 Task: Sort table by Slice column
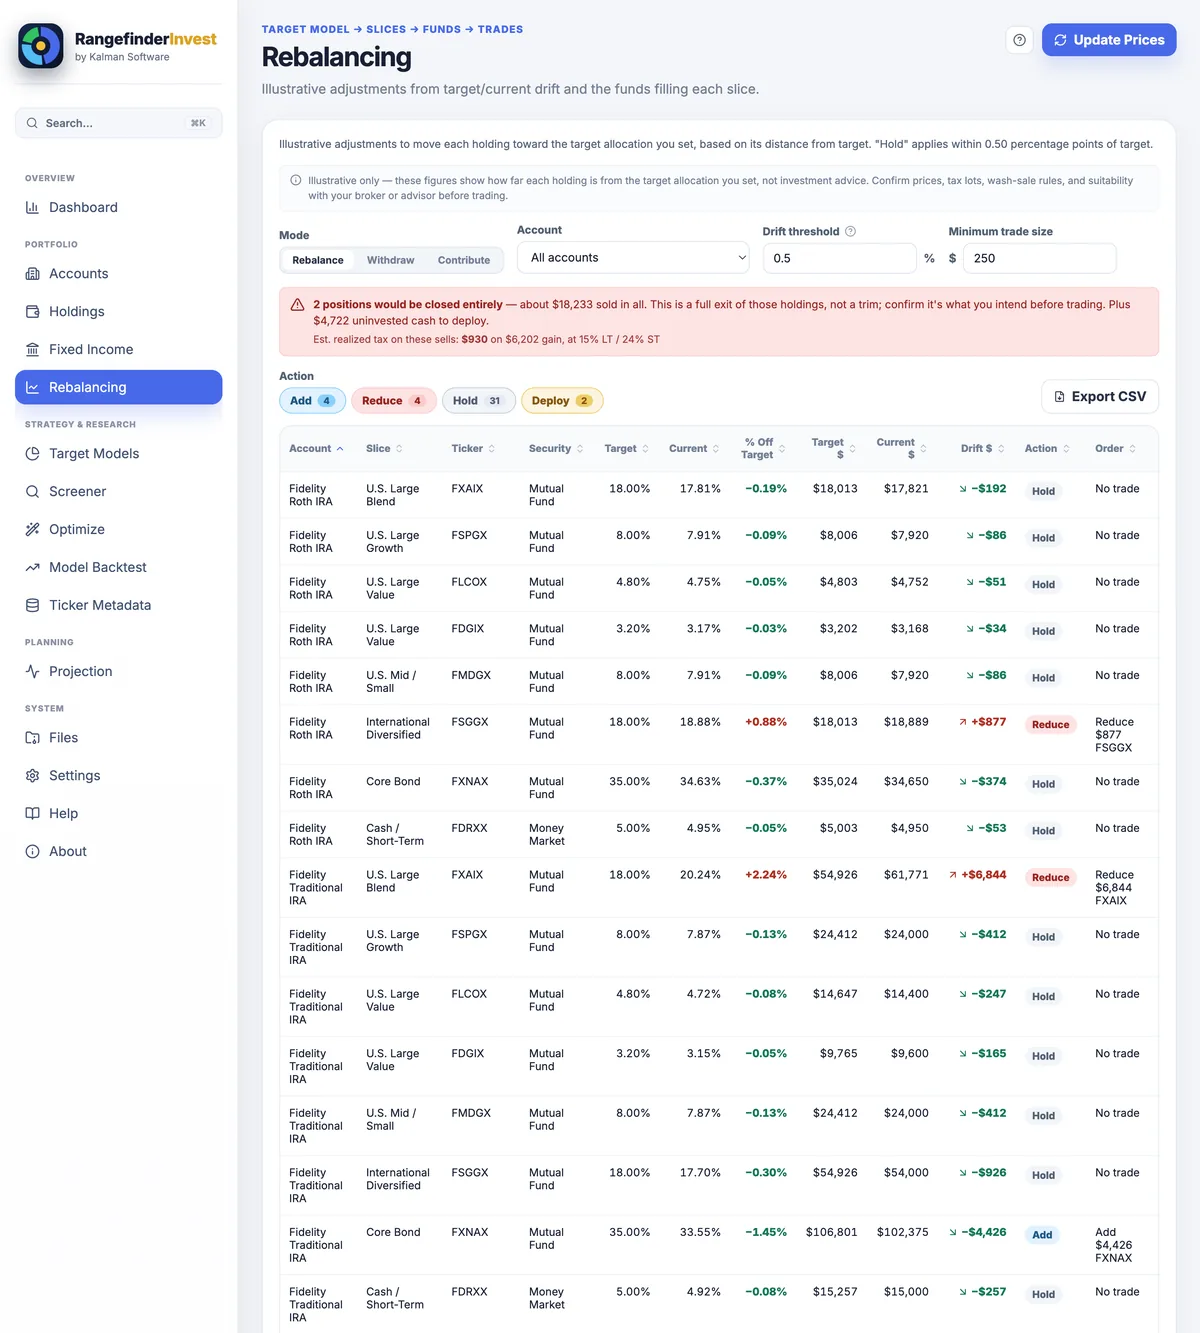point(384,449)
